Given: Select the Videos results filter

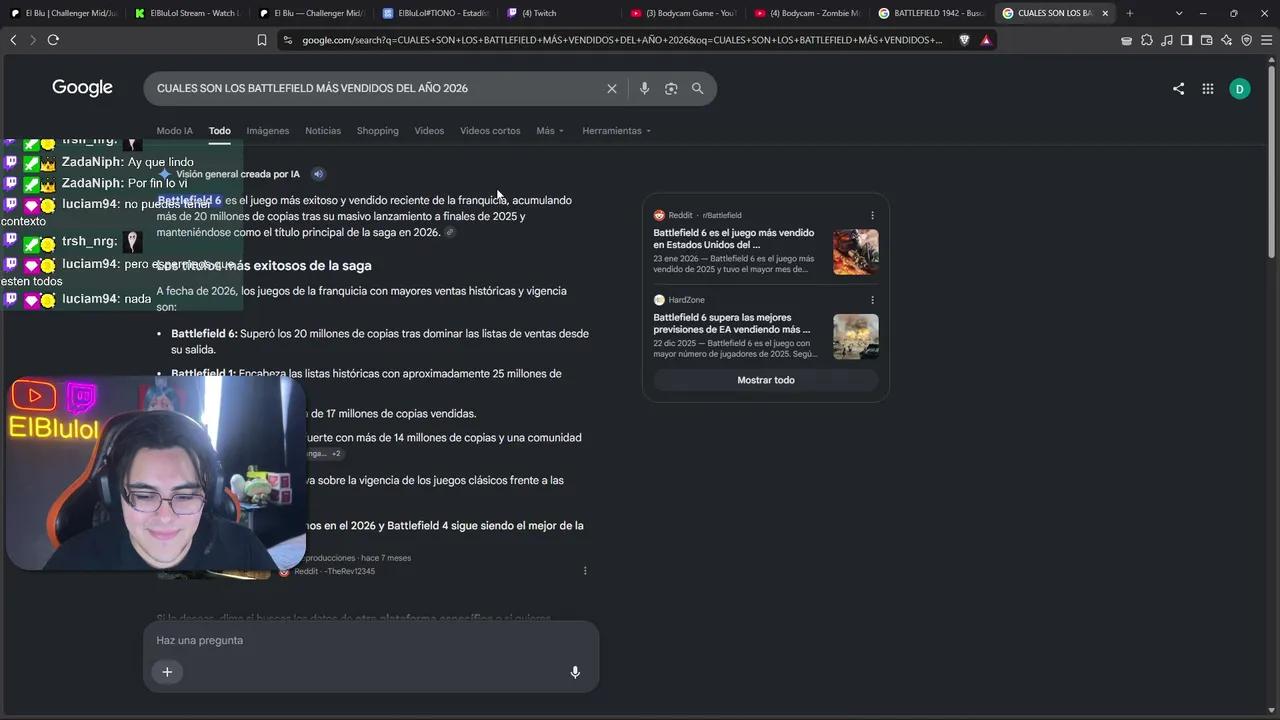Looking at the screenshot, I should click(429, 131).
